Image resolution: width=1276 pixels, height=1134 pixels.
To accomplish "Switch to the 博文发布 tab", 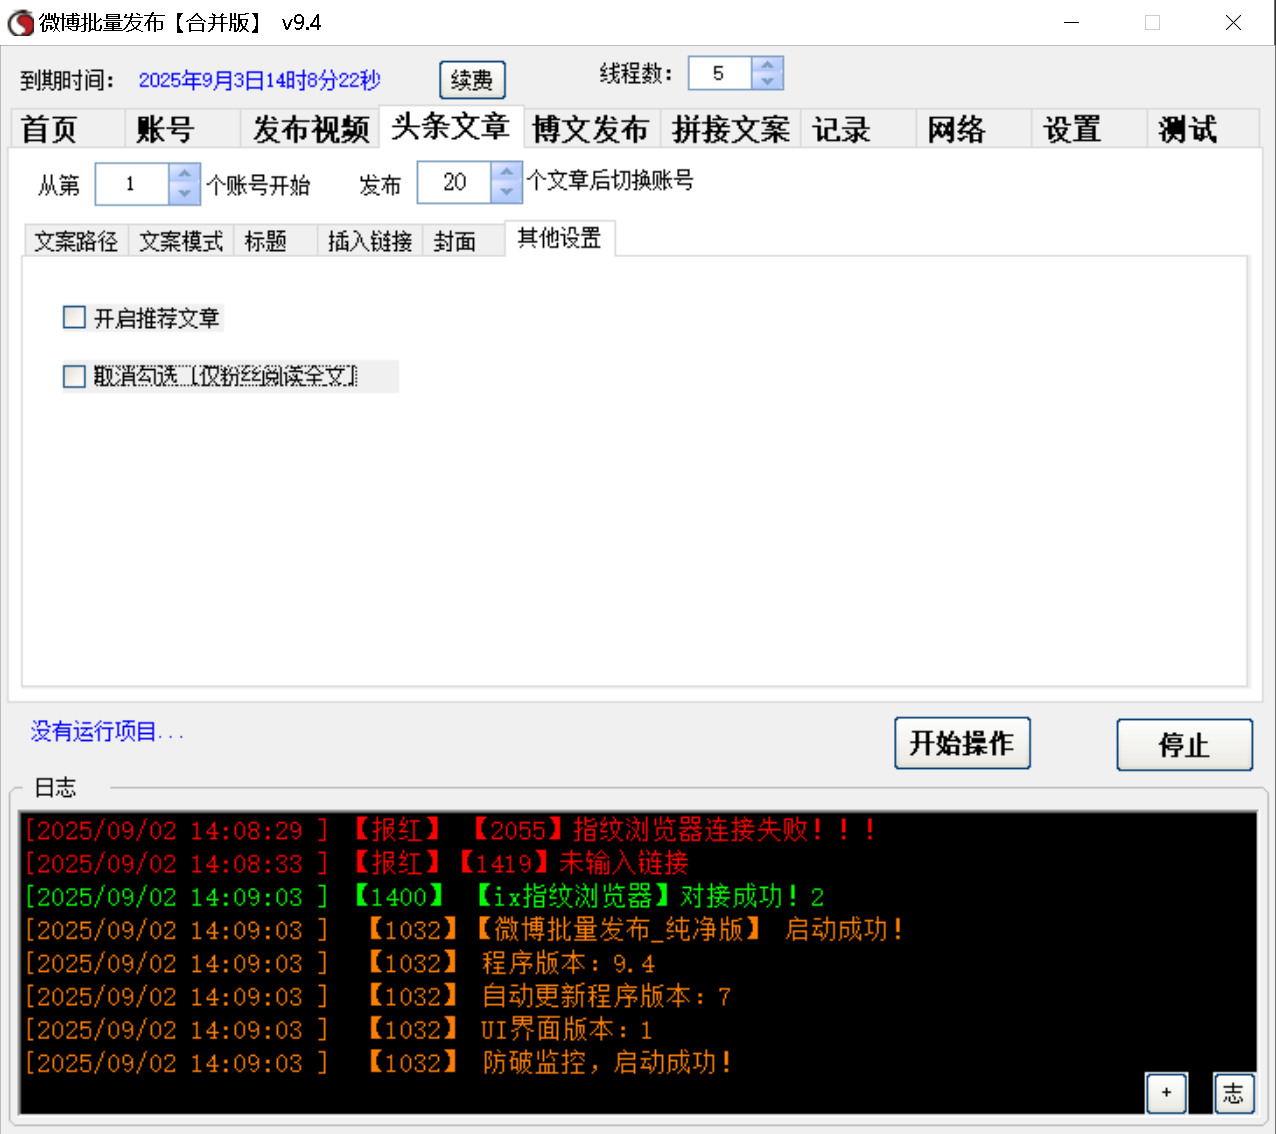I will 591,128.
